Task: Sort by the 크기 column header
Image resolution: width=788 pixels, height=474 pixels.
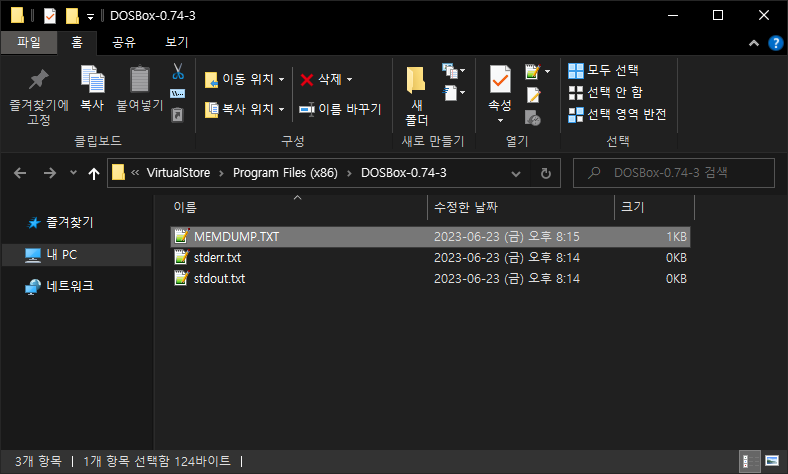Action: (x=632, y=207)
